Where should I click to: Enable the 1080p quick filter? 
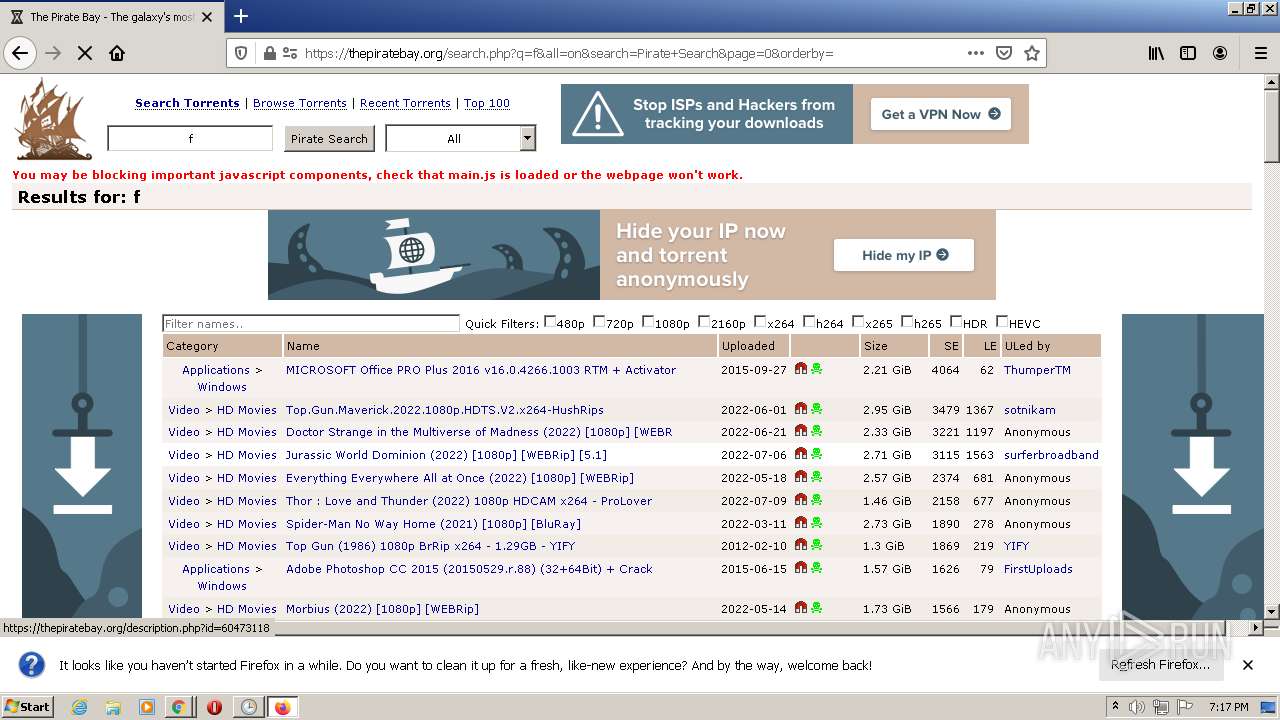(648, 322)
